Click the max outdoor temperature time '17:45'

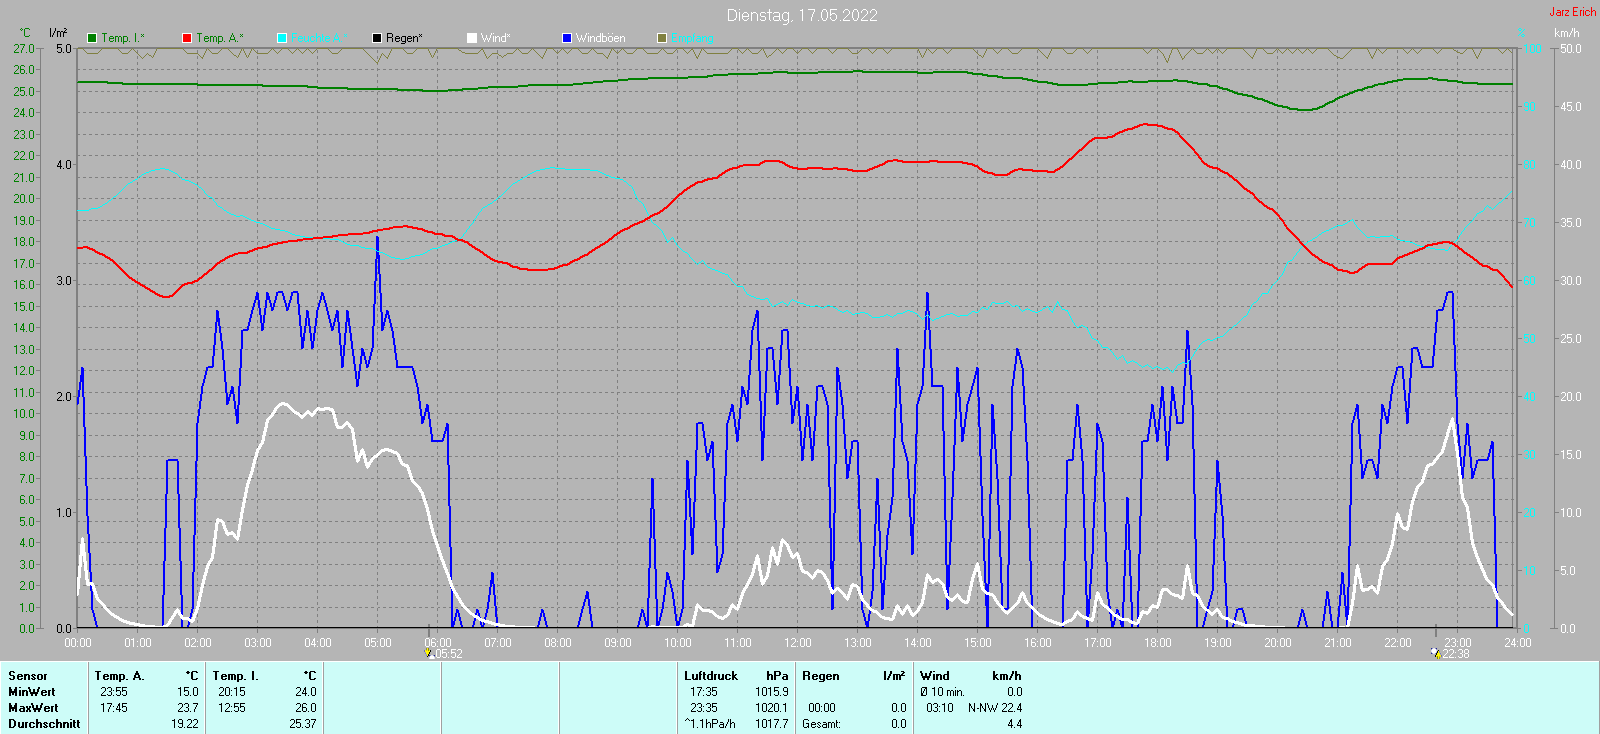(114, 708)
